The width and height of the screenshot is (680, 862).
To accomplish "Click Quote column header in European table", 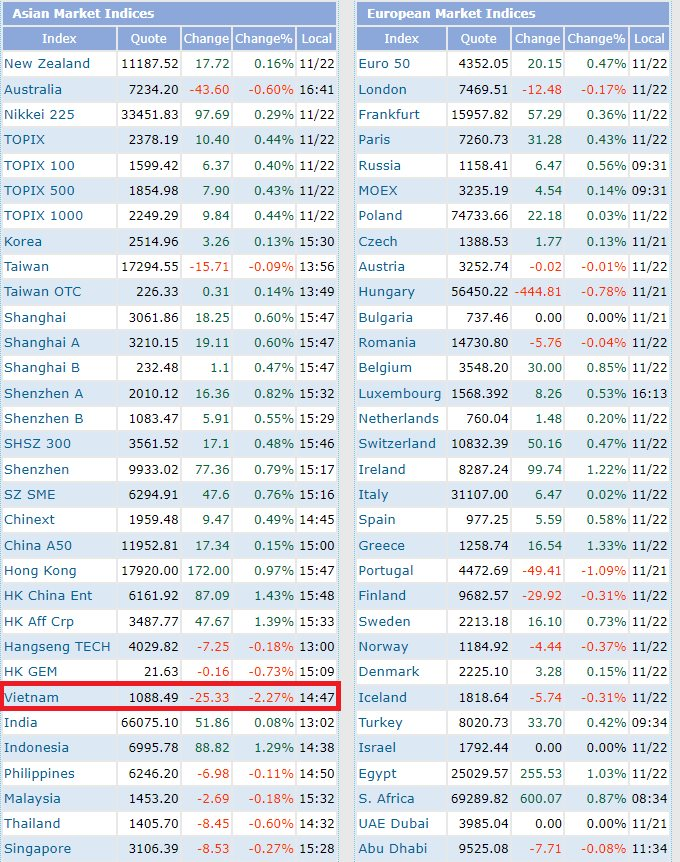I will tap(478, 39).
